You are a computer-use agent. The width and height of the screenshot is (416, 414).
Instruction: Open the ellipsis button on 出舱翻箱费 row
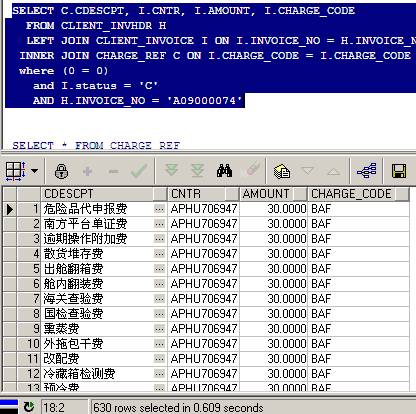coord(160,269)
